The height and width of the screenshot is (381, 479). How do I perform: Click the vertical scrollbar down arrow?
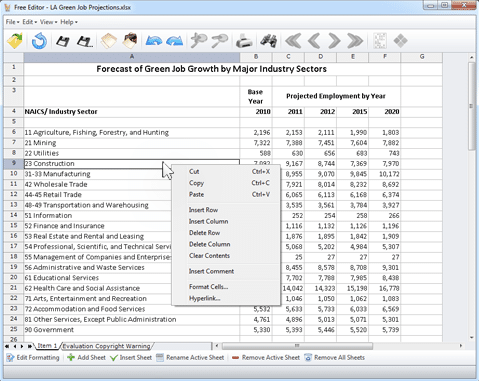coord(472,338)
